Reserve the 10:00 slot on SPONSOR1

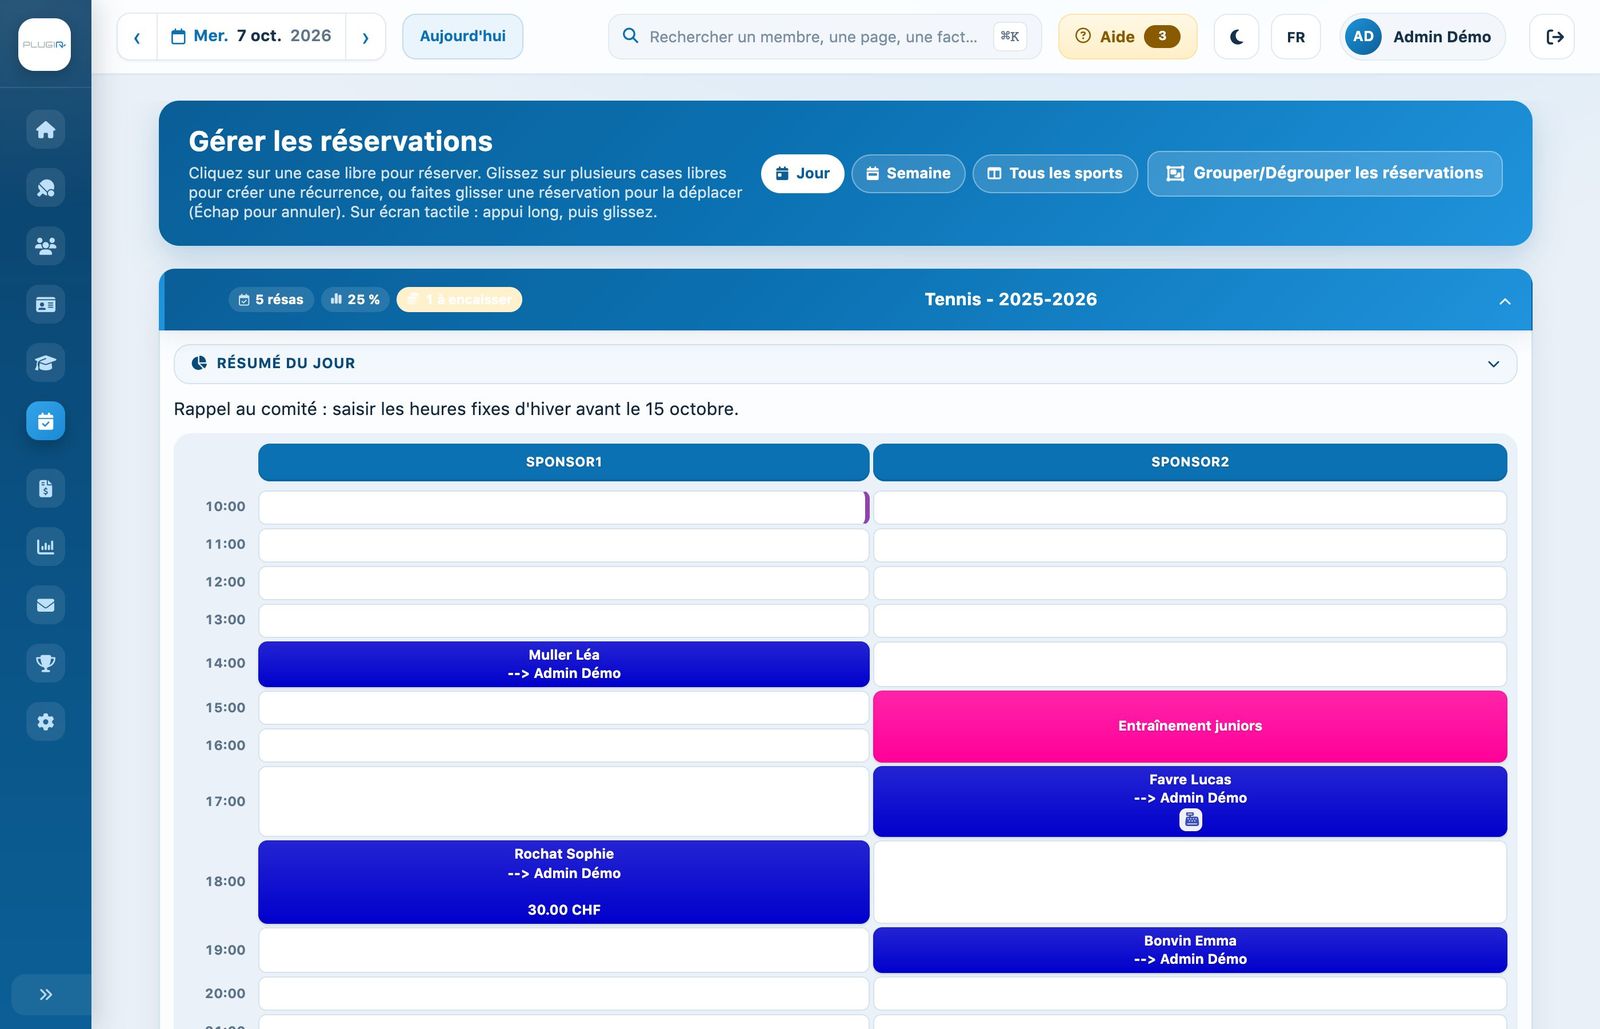point(563,507)
